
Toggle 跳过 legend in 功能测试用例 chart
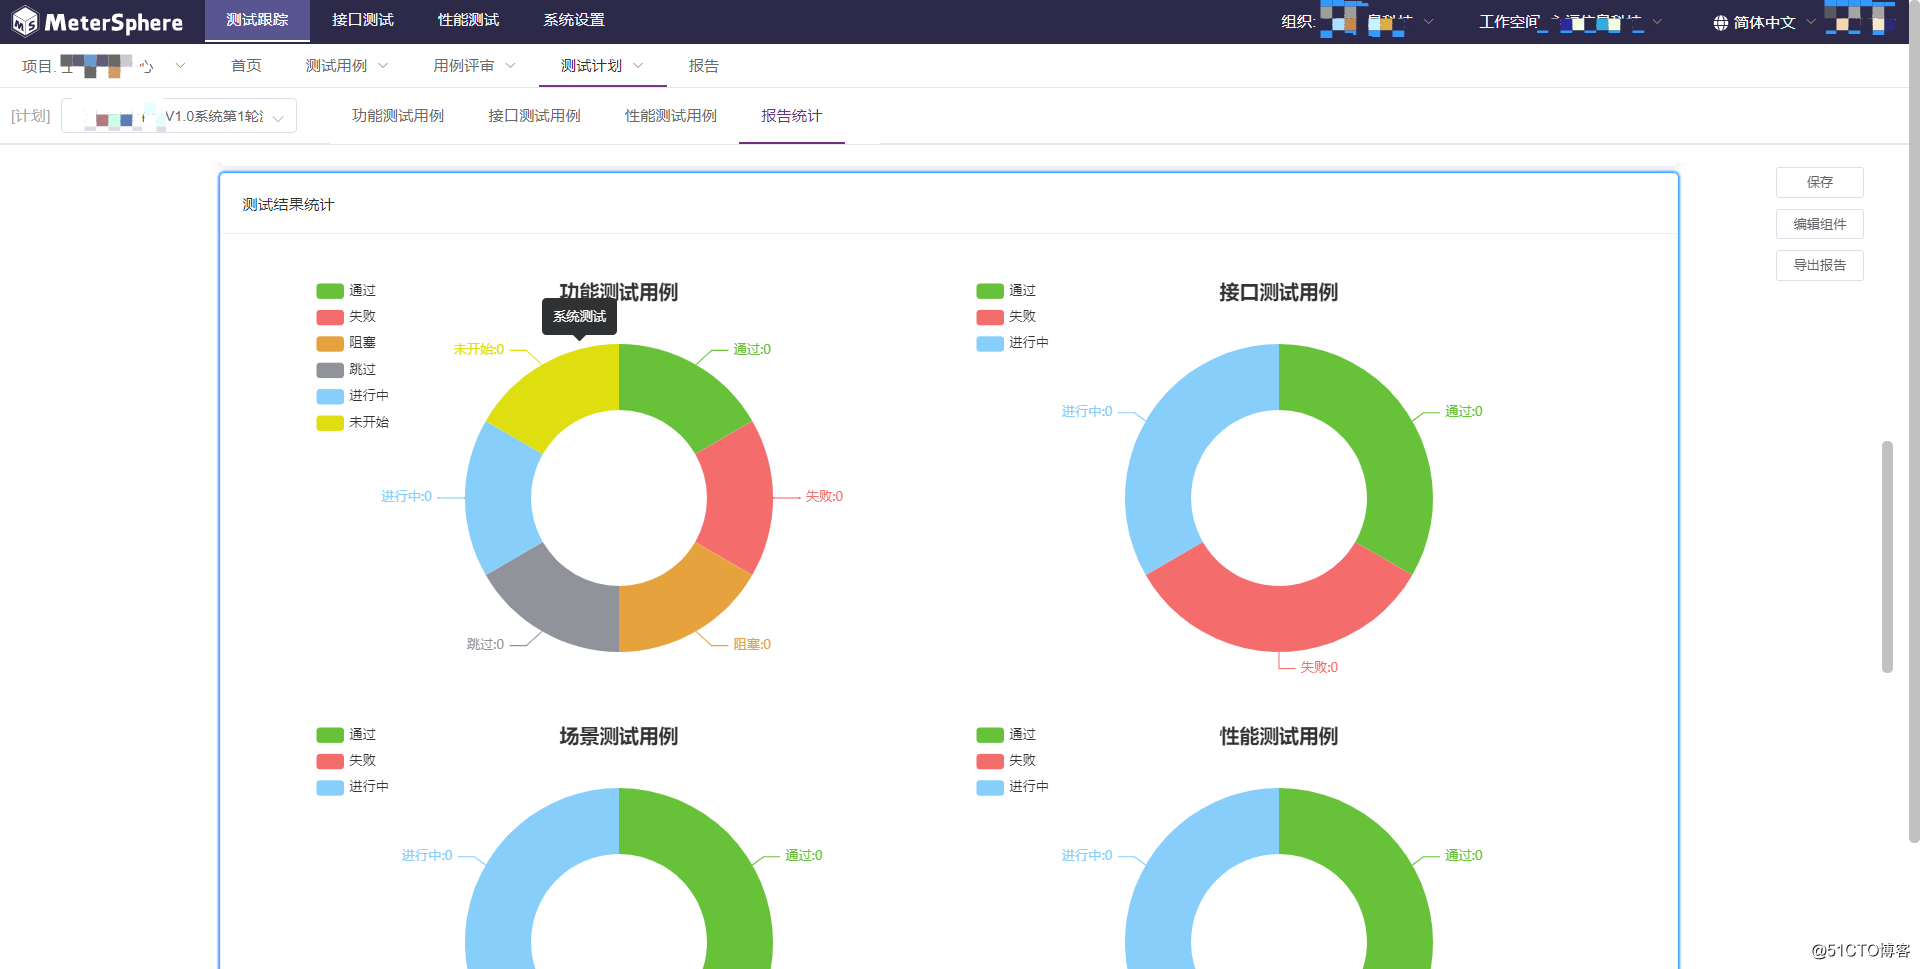346,370
